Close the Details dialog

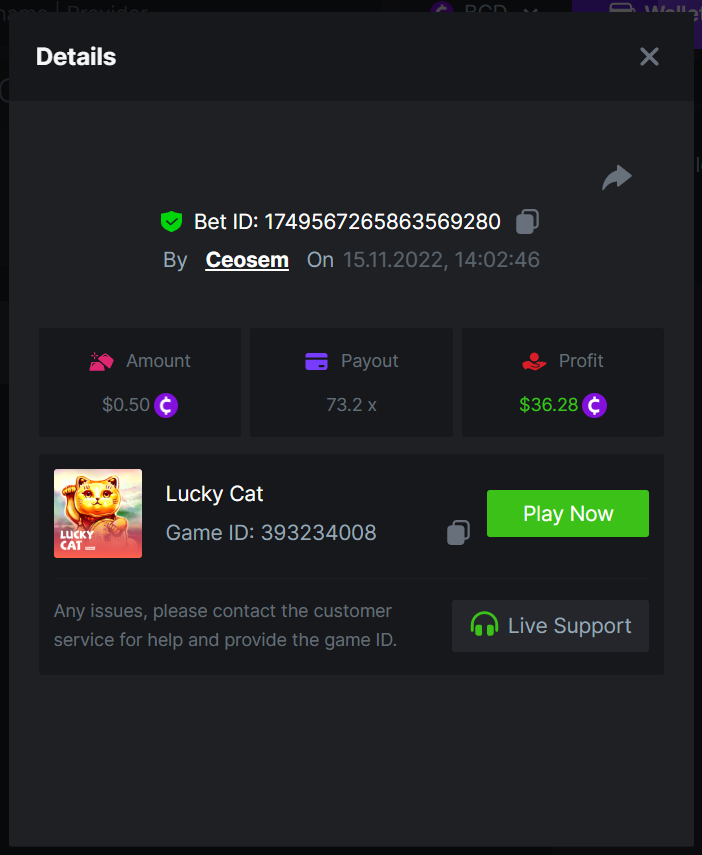[649, 57]
